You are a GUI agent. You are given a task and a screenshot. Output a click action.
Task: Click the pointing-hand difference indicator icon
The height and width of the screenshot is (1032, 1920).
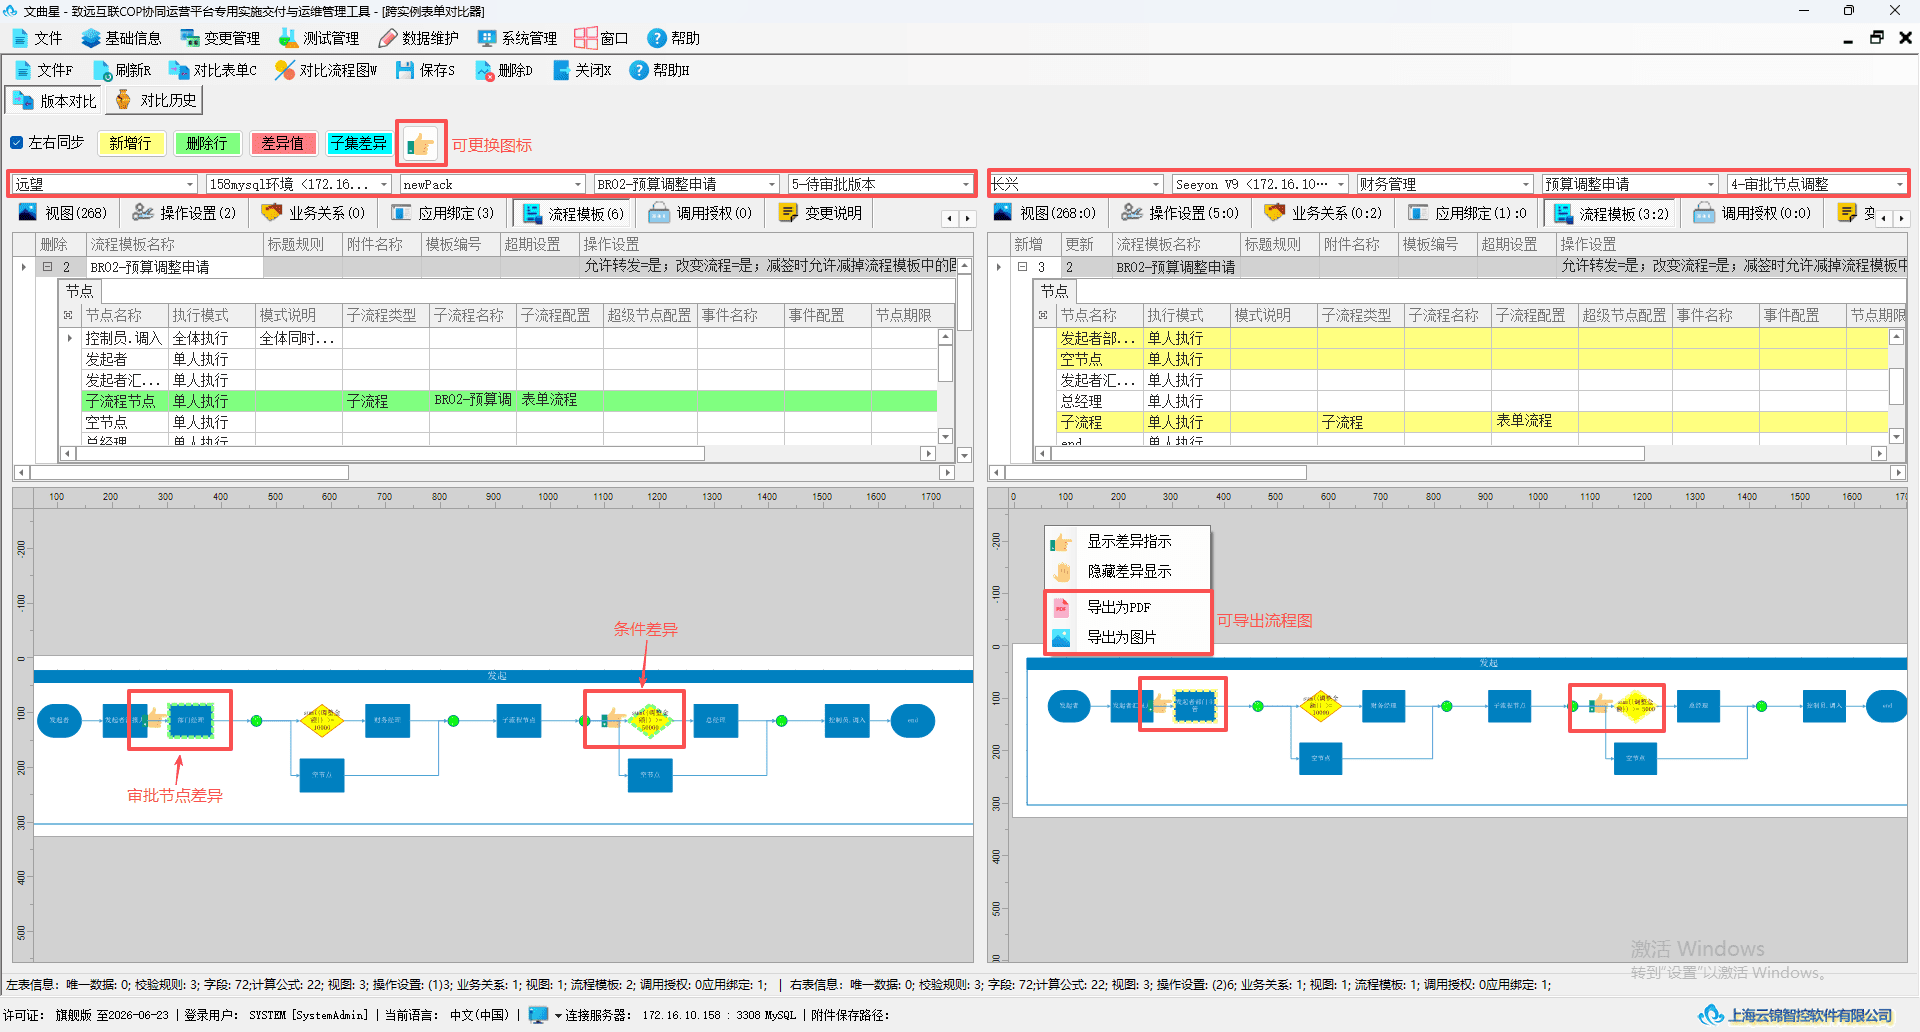(x=421, y=144)
